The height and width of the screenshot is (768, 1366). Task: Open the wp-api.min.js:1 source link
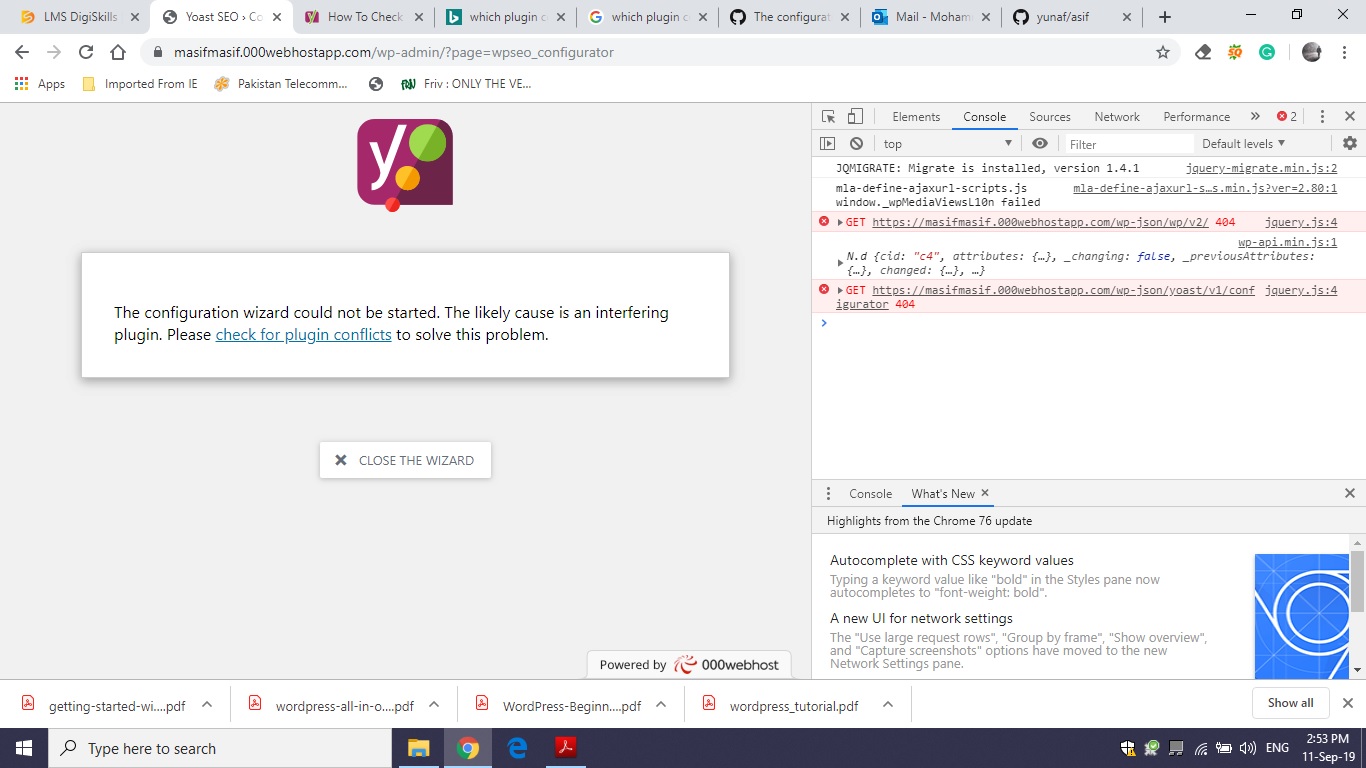click(x=1287, y=243)
